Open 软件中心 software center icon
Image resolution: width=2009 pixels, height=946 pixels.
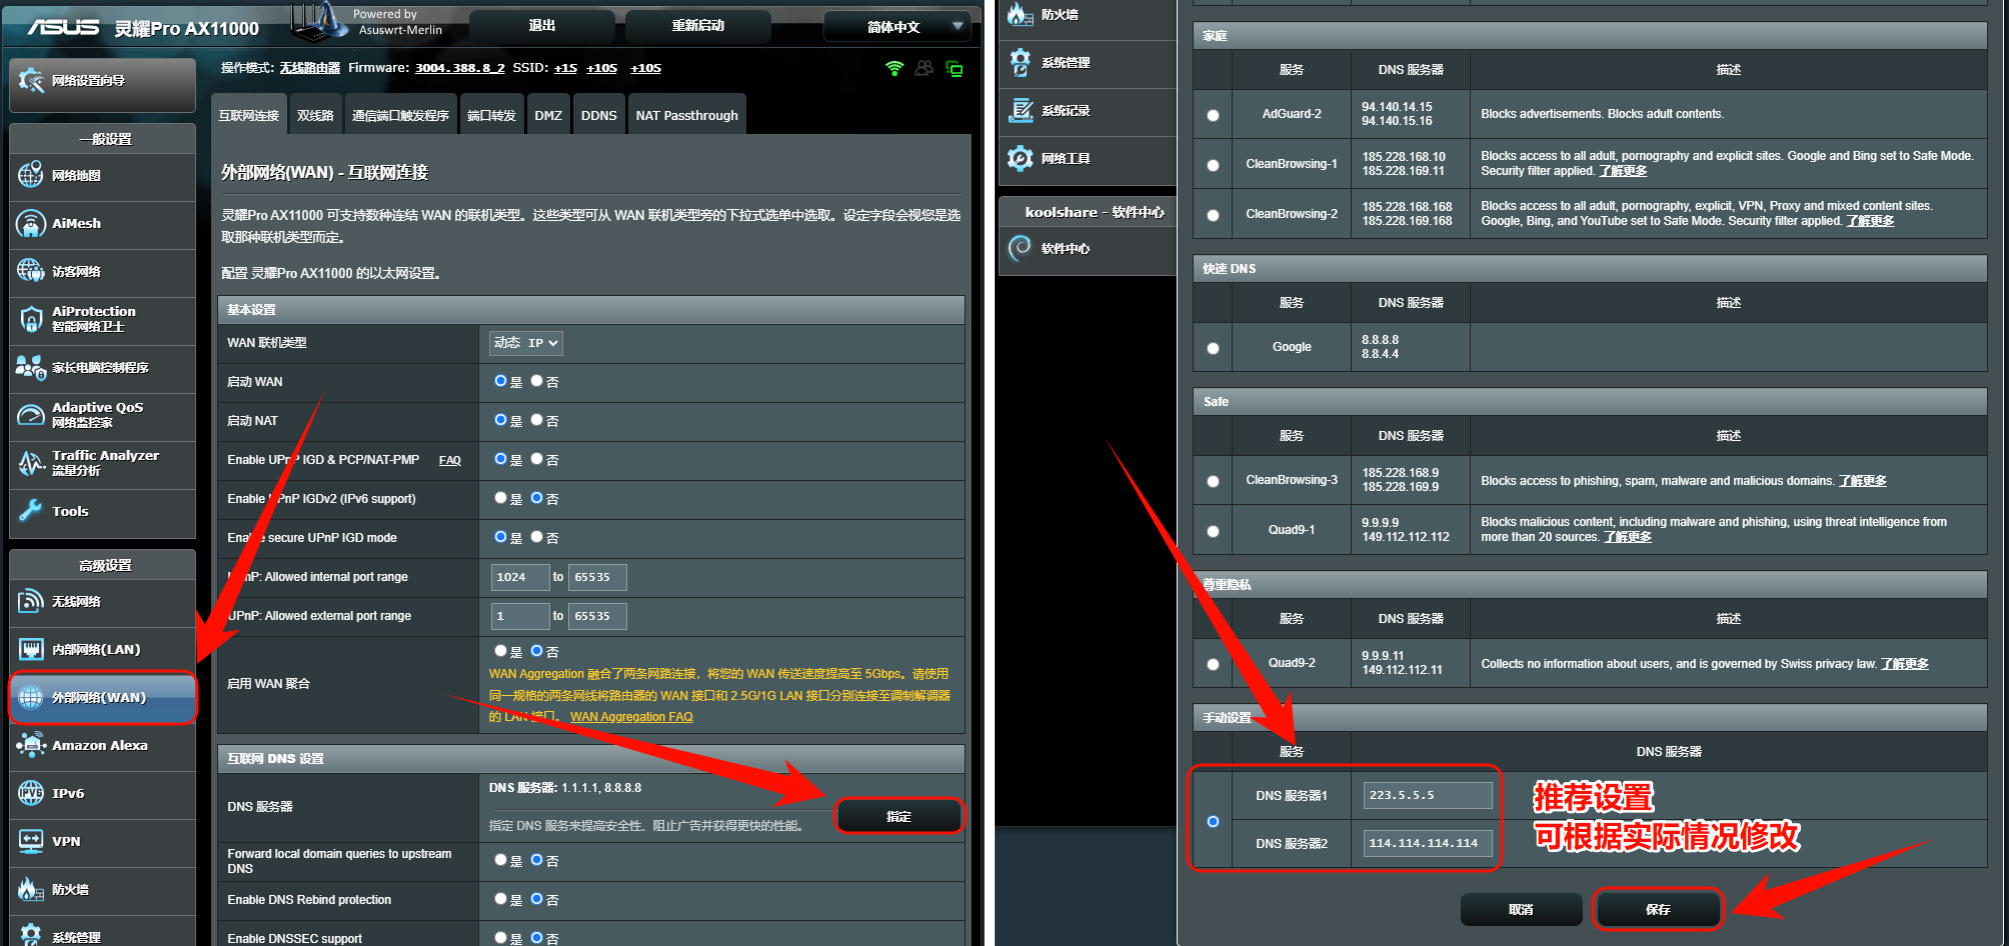[x=1020, y=248]
